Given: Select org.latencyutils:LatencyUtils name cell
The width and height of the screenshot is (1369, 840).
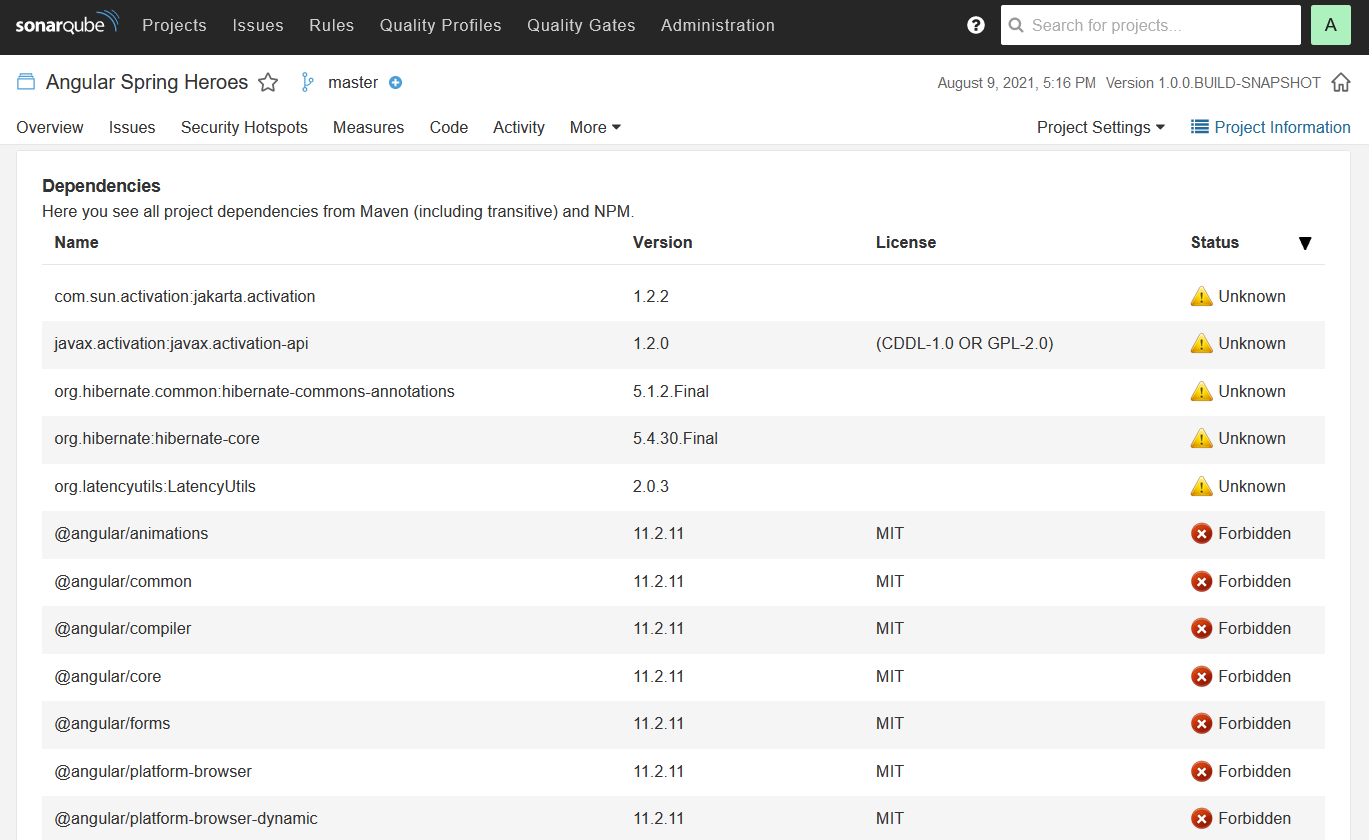Looking at the screenshot, I should point(155,486).
